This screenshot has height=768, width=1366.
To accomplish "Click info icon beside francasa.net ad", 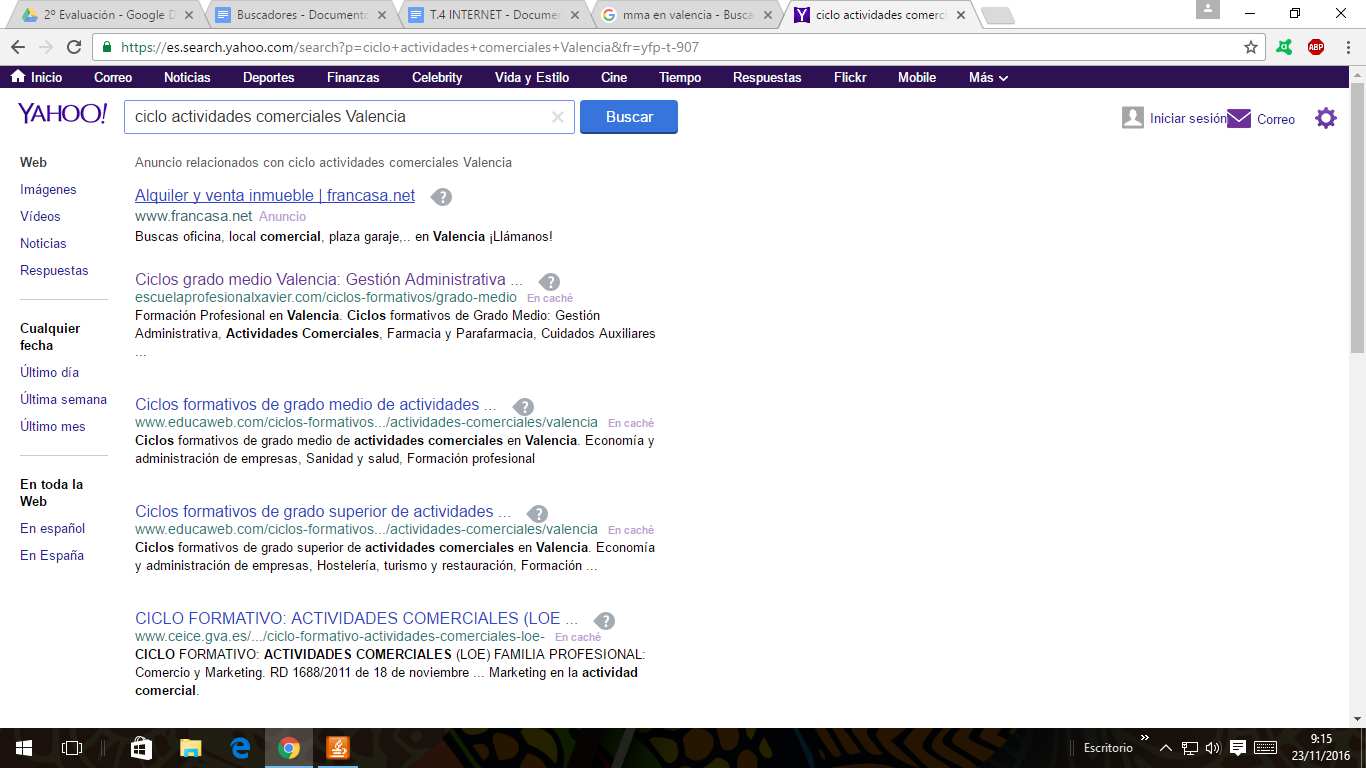I will click(x=441, y=197).
